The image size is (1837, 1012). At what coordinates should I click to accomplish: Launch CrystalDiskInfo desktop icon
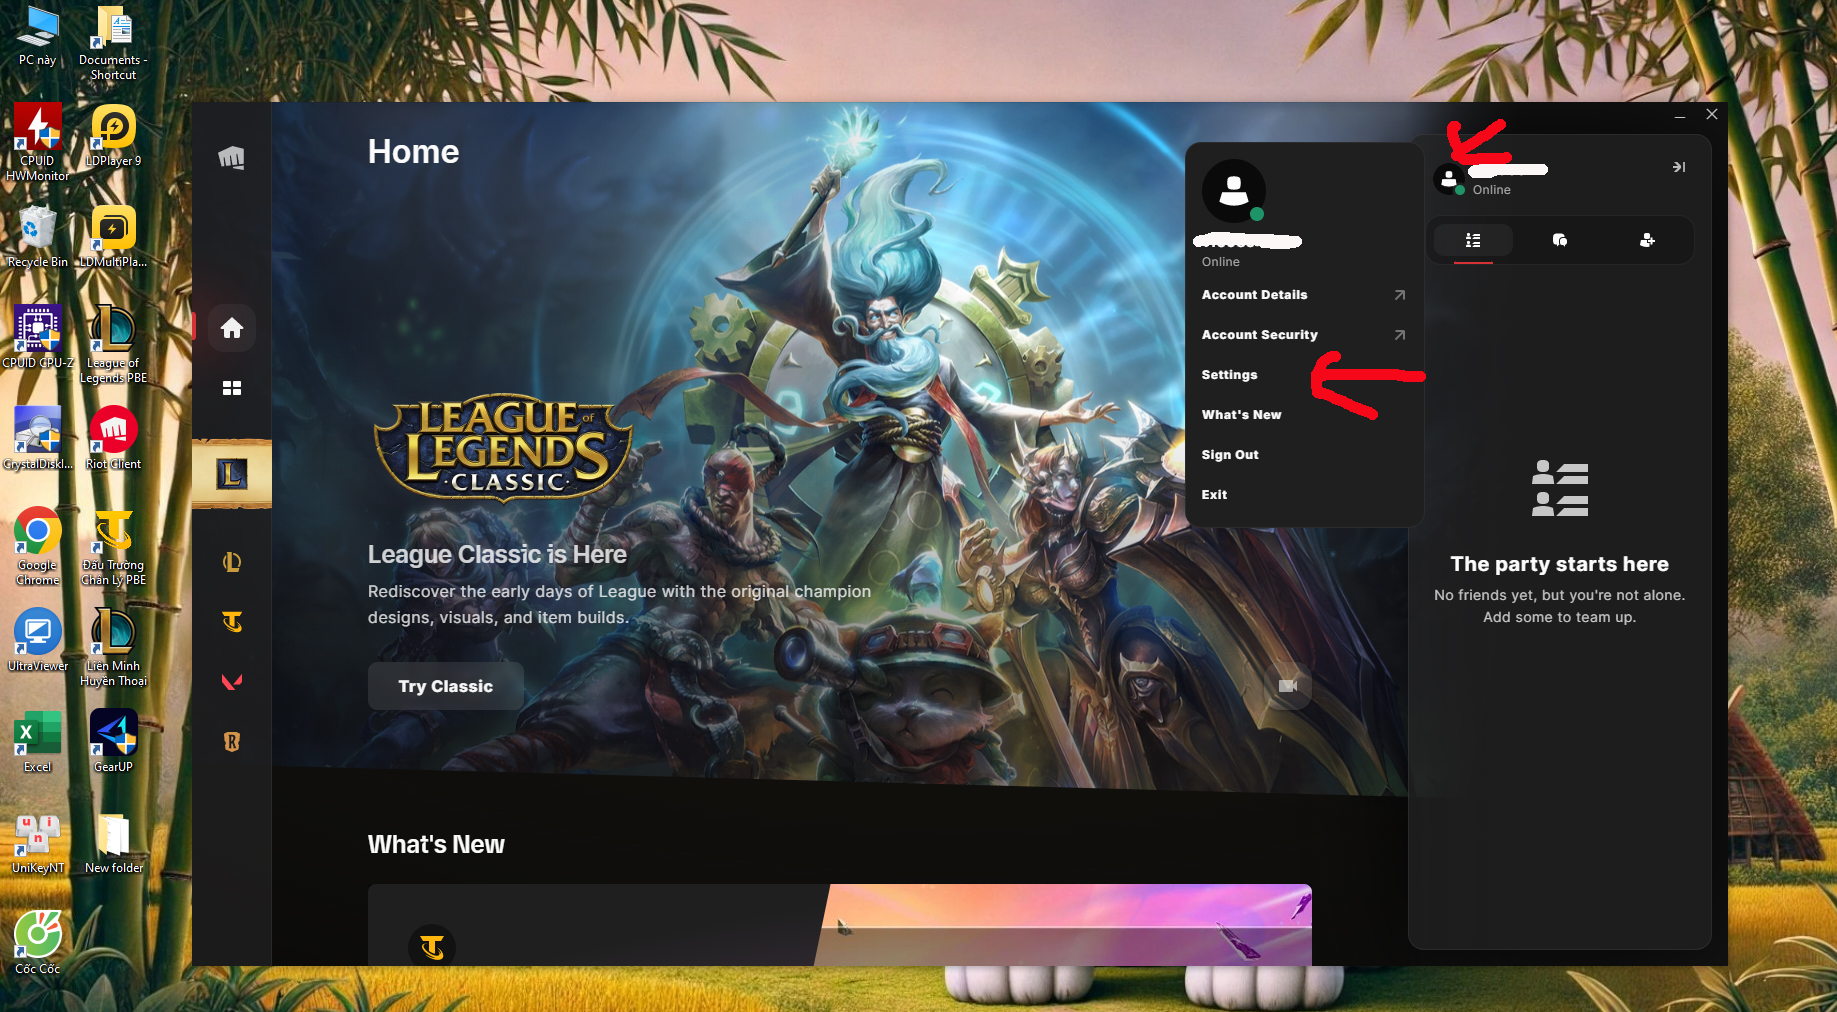click(38, 439)
